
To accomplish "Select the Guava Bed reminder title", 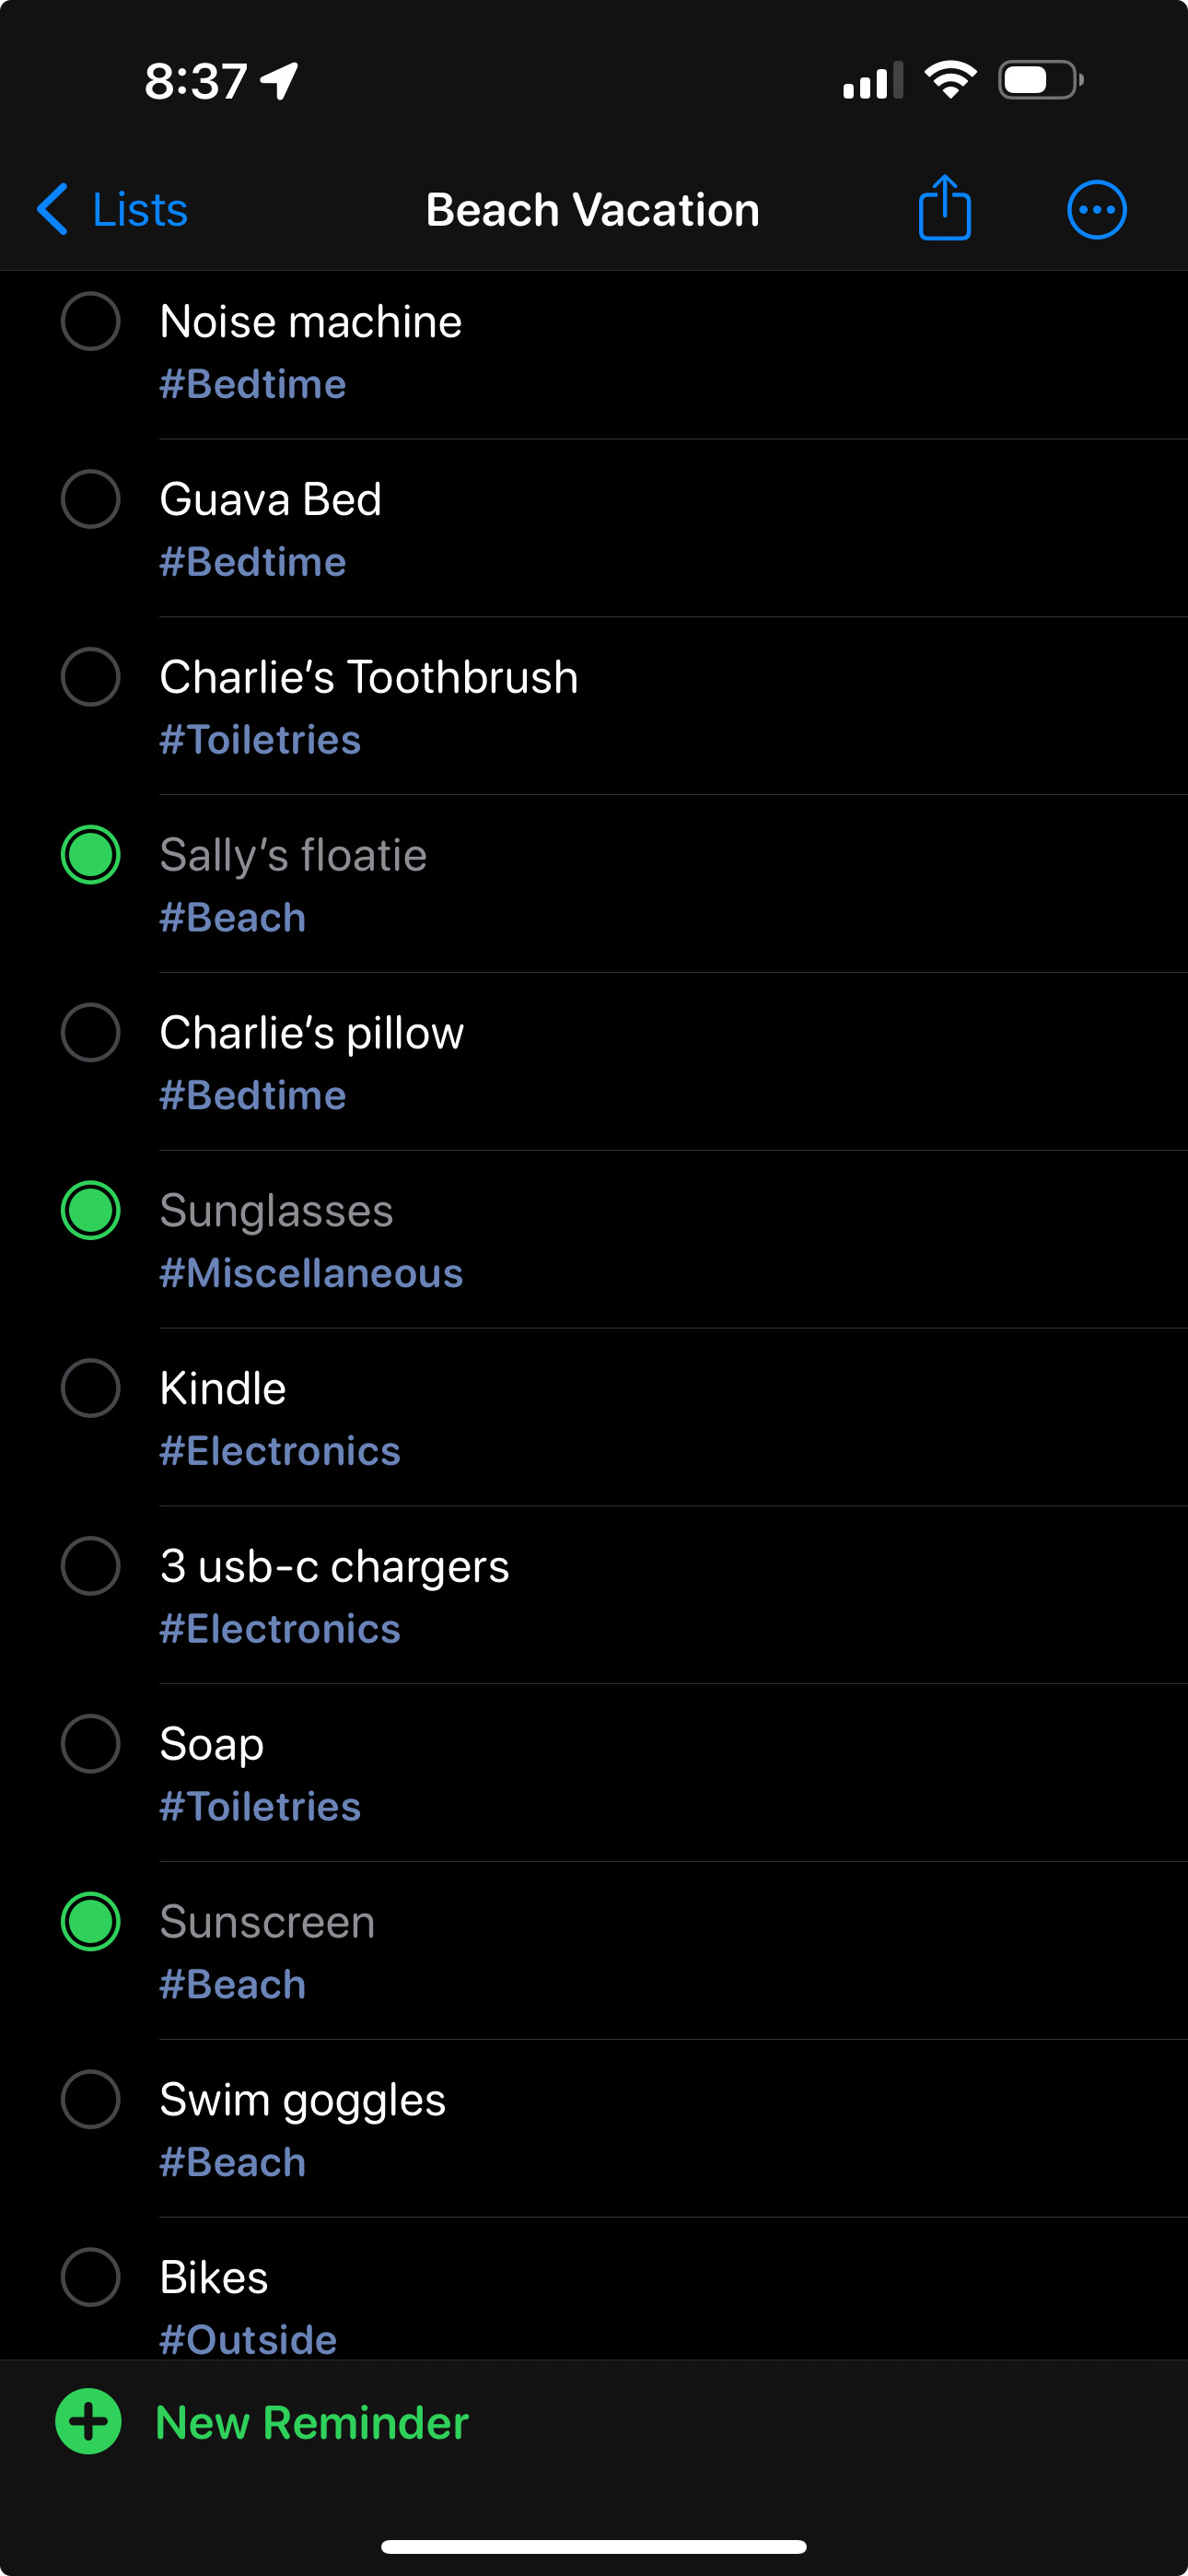I will click(271, 499).
